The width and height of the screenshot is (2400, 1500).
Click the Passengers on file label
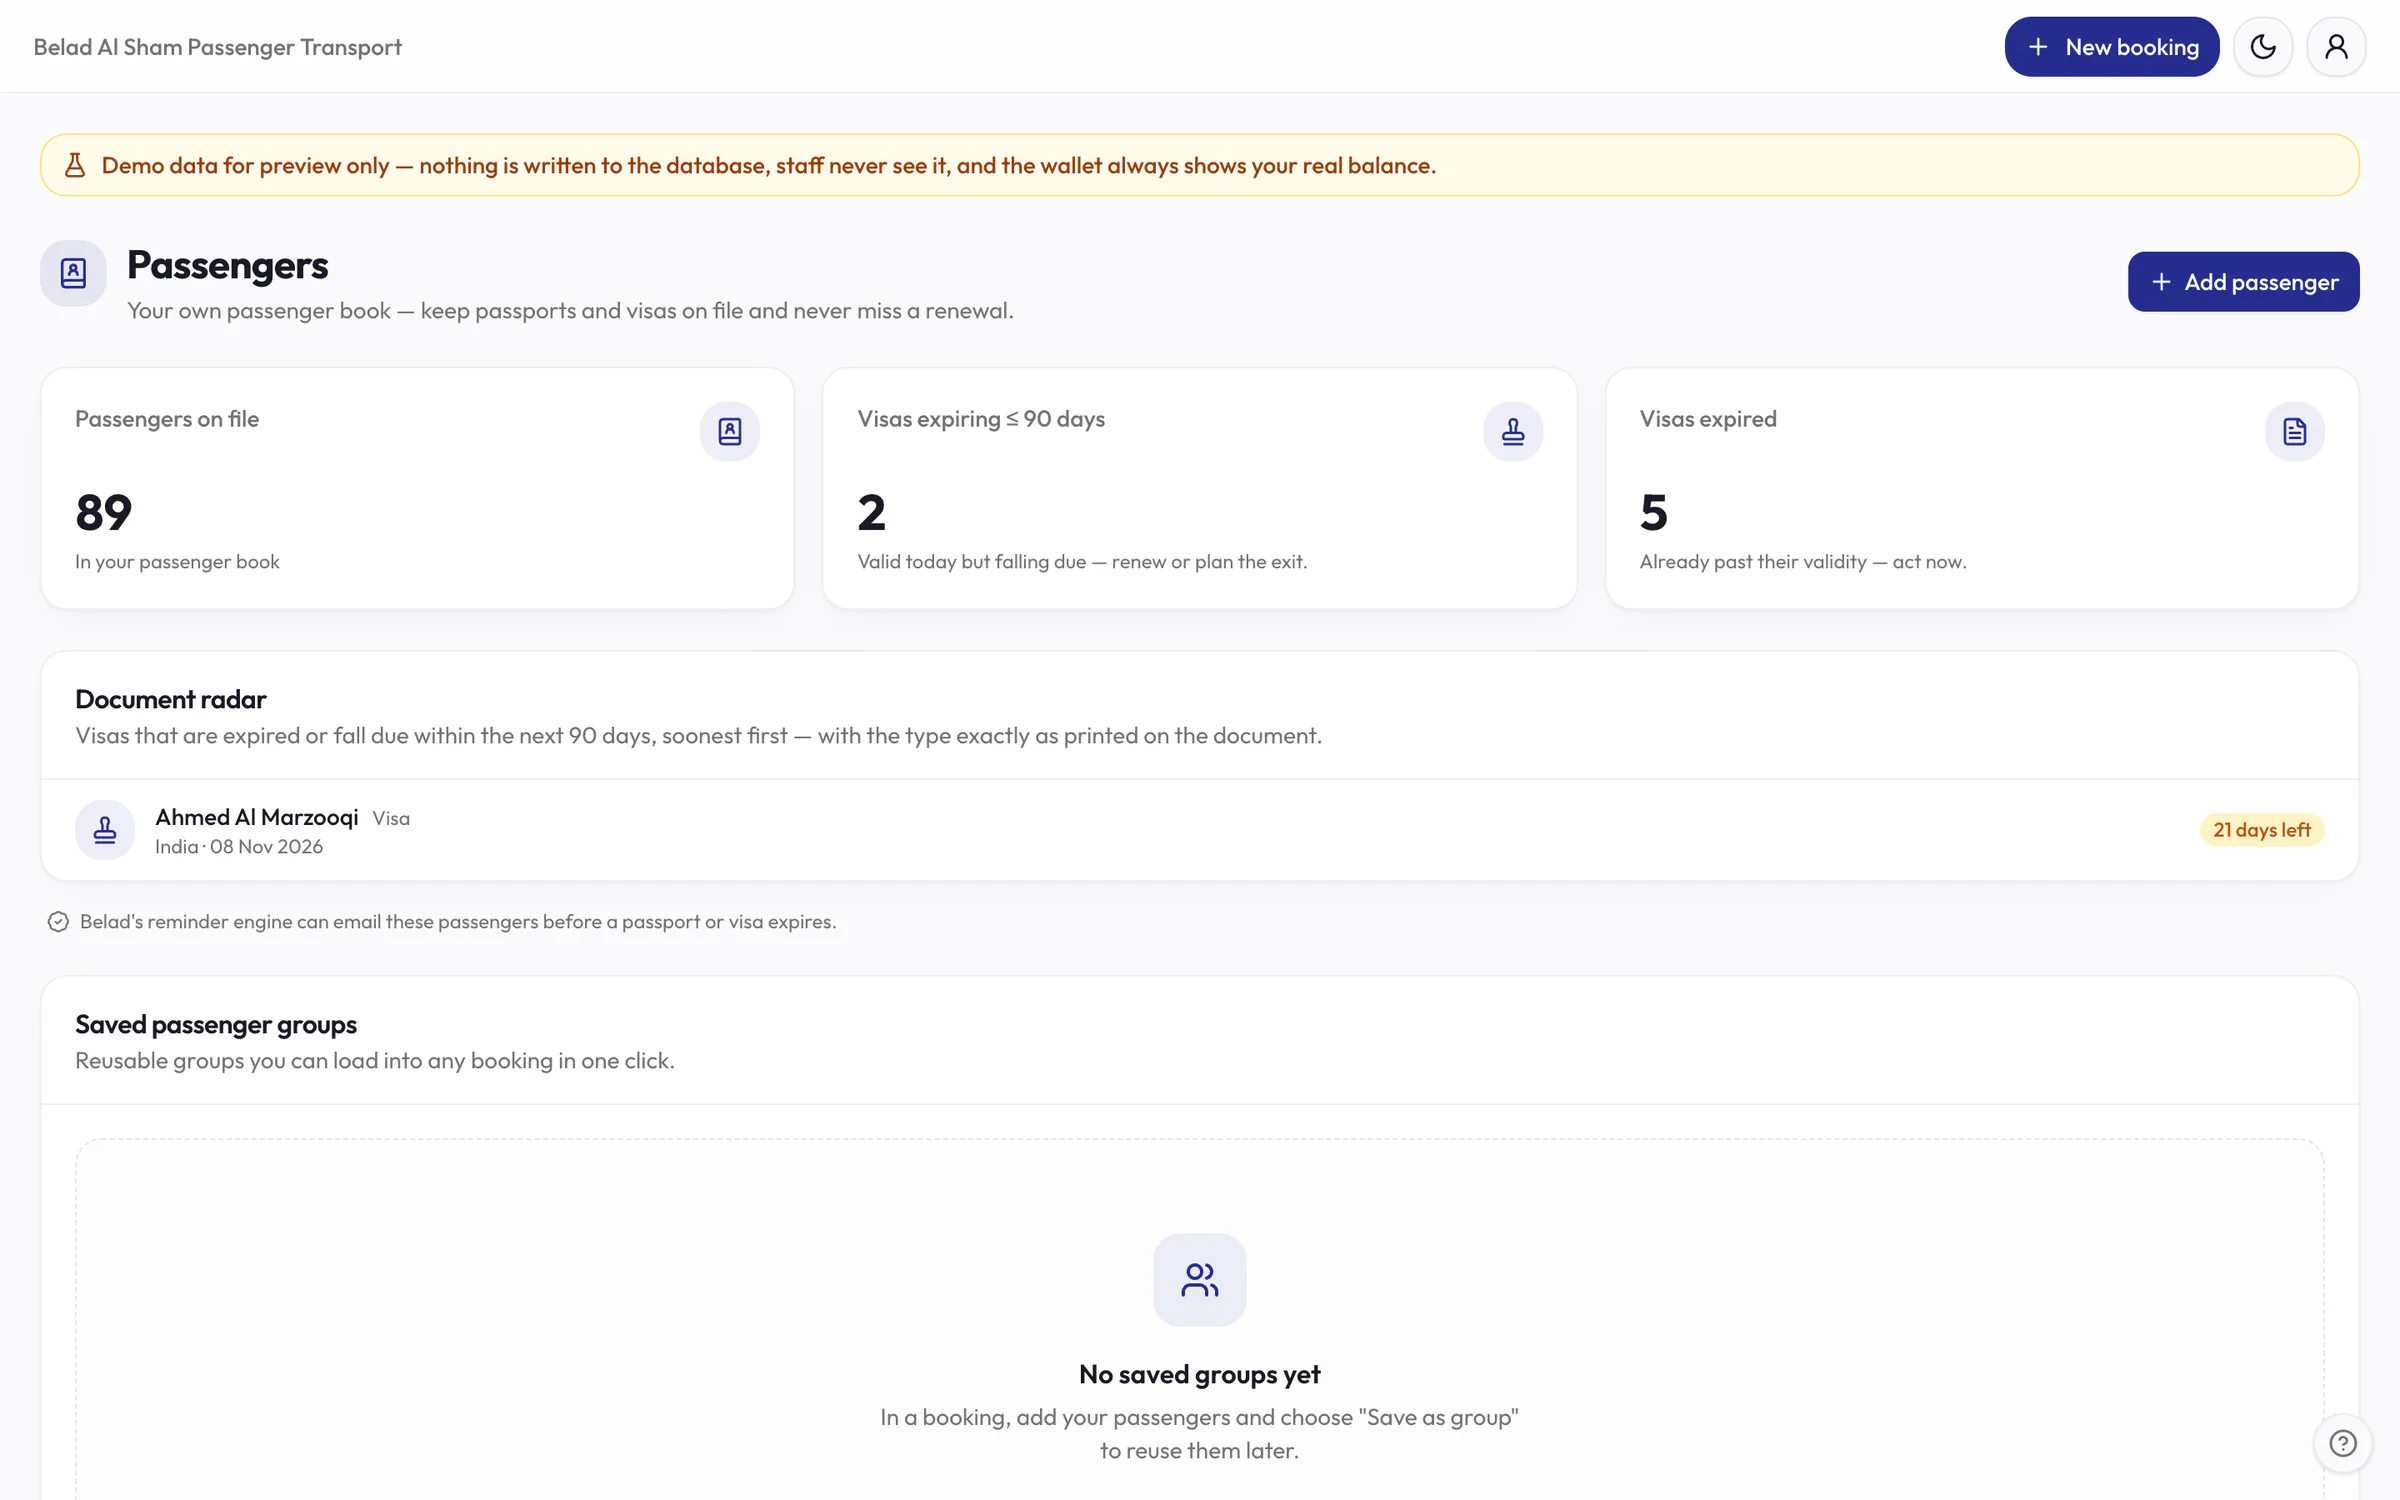(167, 419)
